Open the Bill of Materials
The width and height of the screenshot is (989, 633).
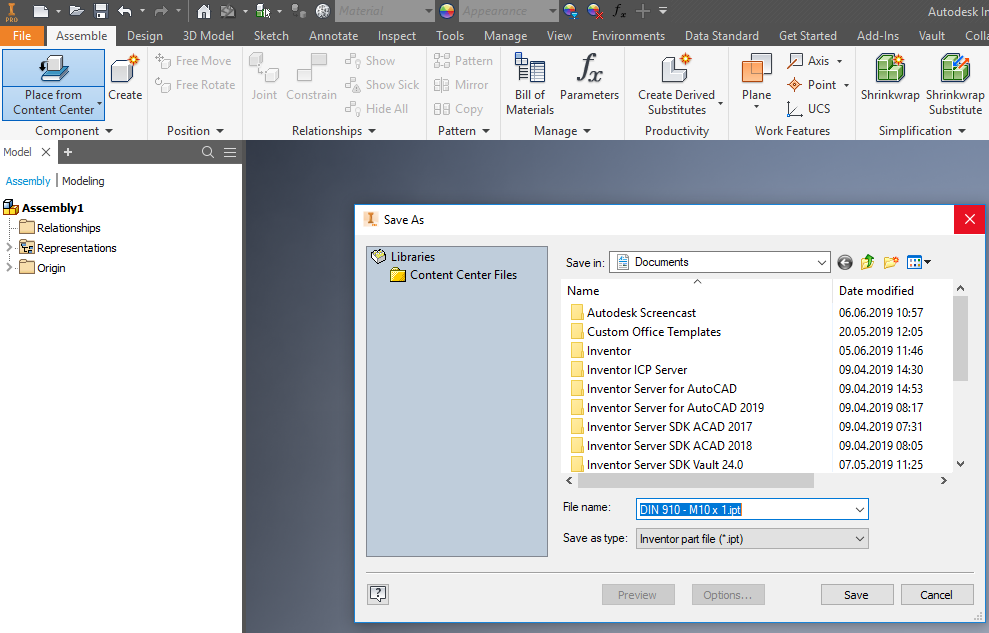click(529, 82)
